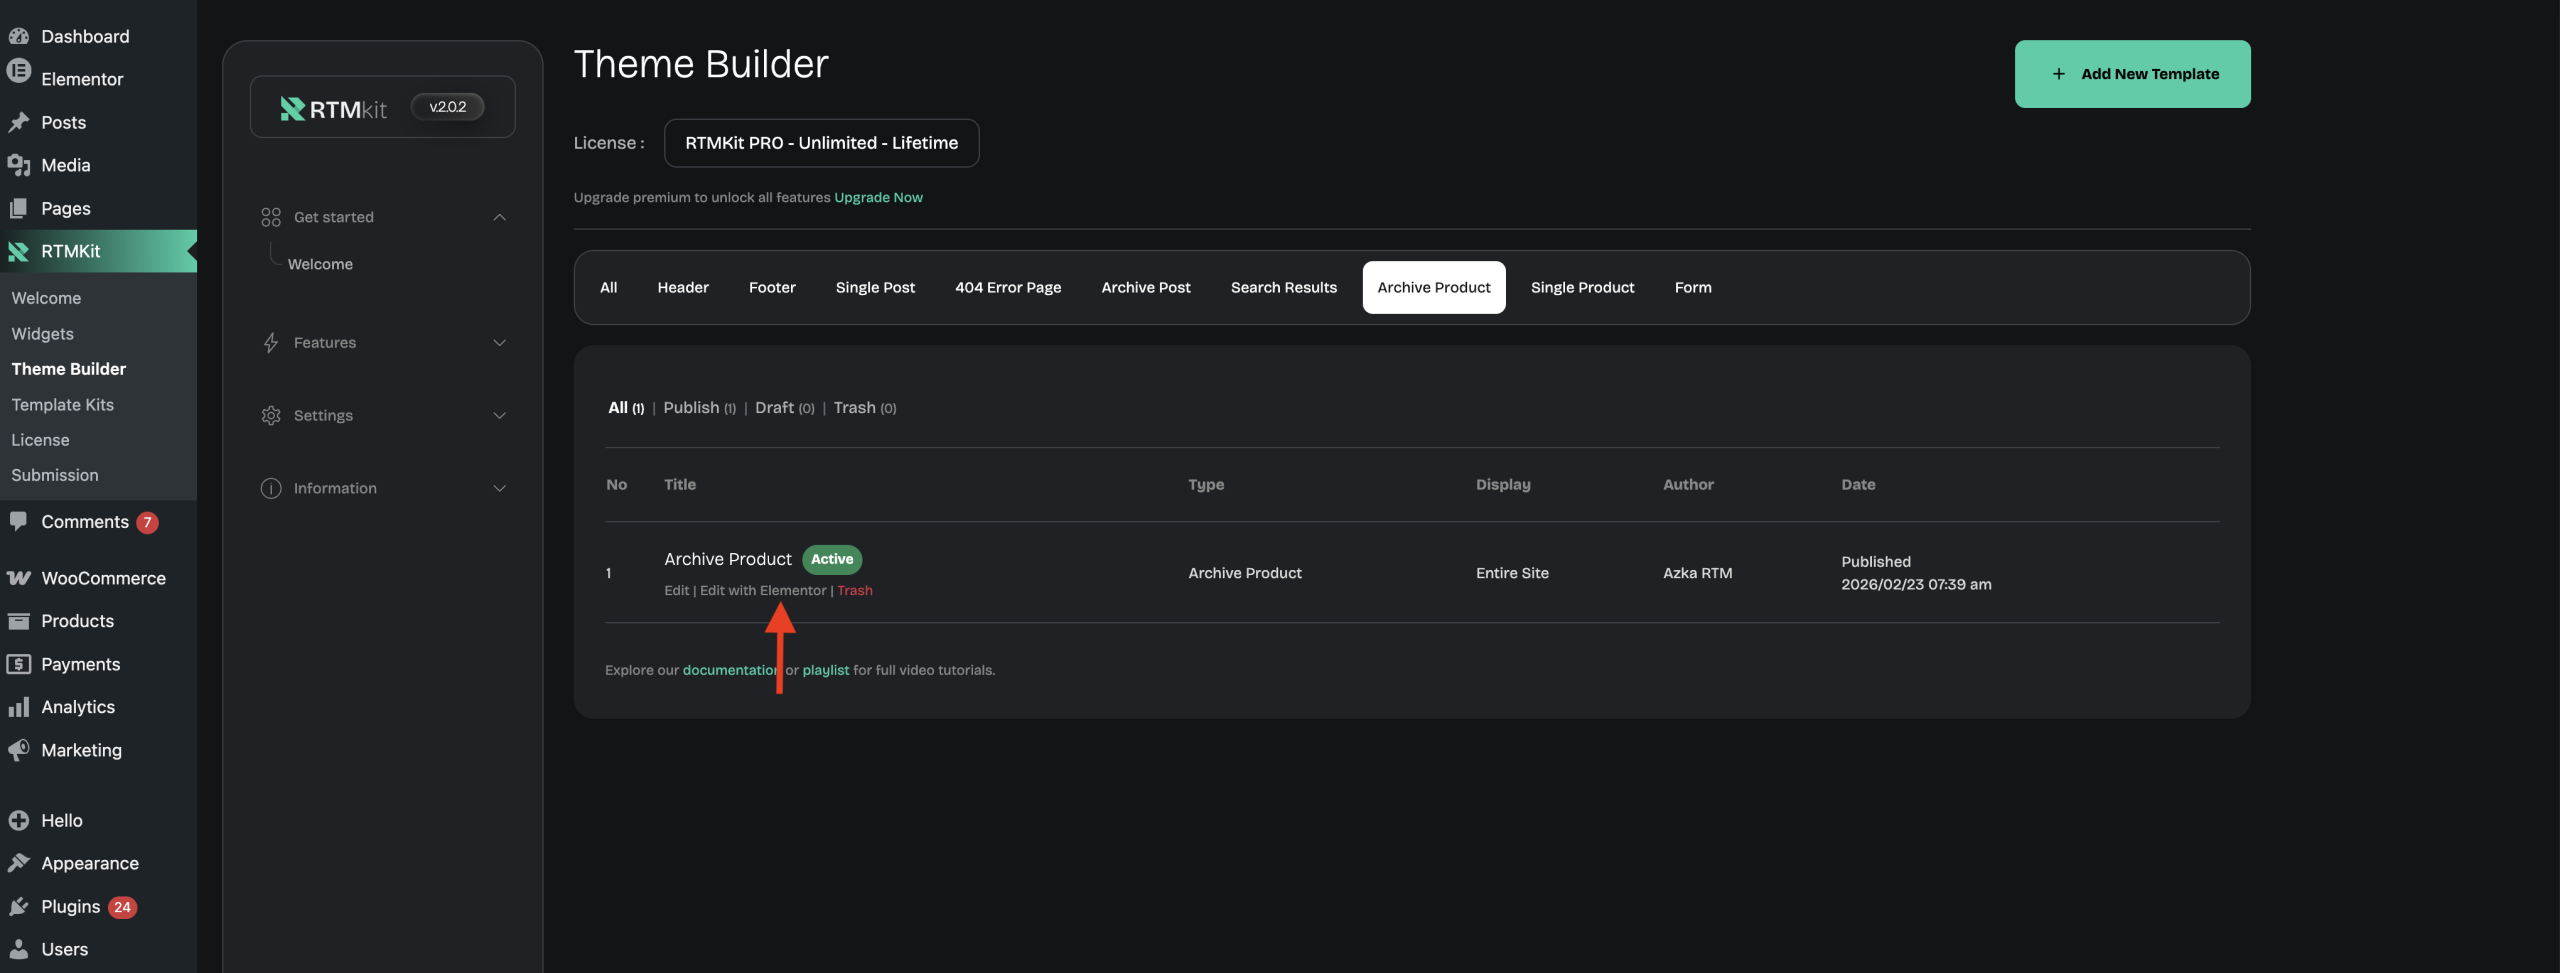This screenshot has width=2560, height=973.
Task: Expand the Information section chevron
Action: pos(499,489)
